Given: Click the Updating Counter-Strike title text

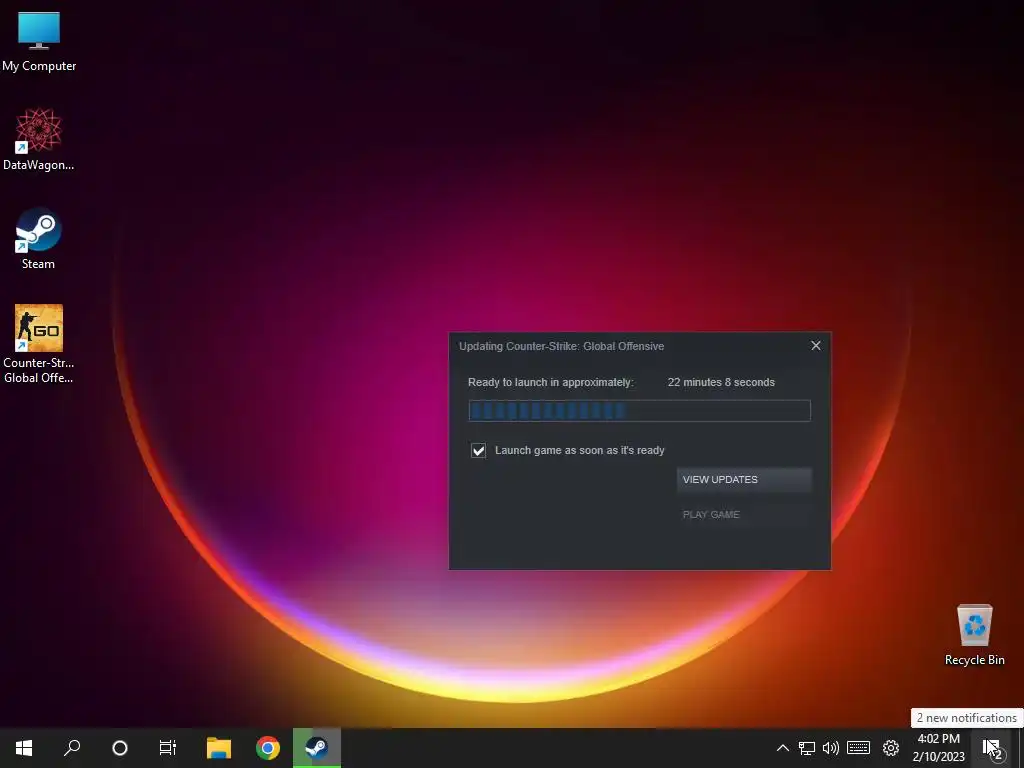Looking at the screenshot, I should [x=562, y=346].
